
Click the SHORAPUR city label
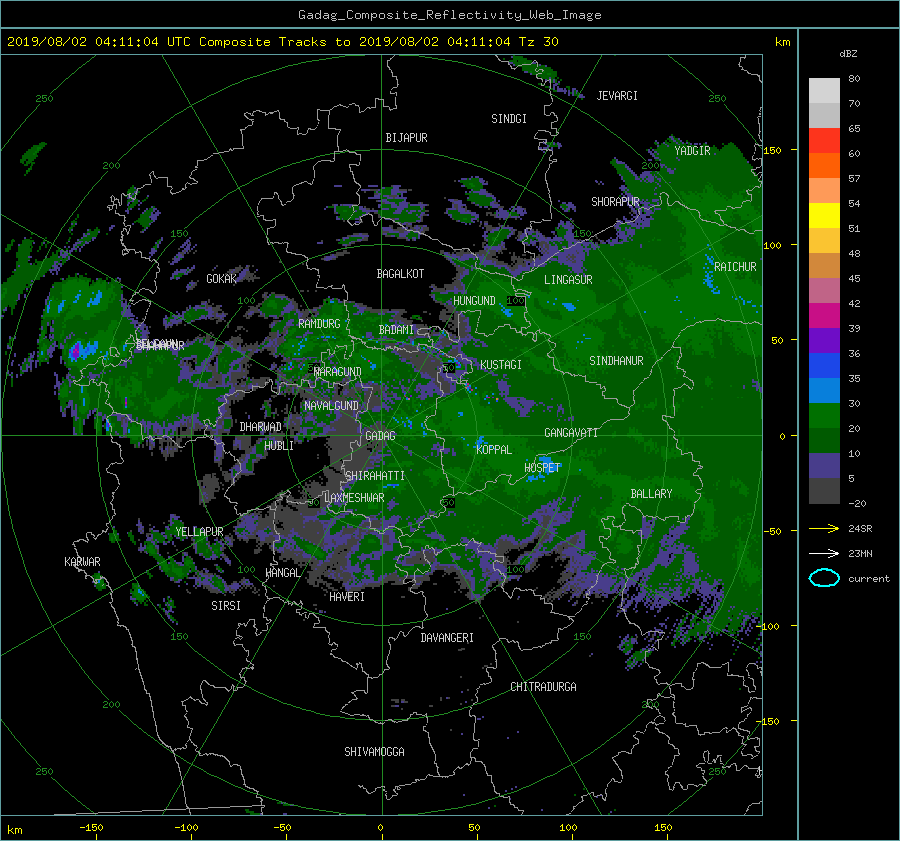pyautogui.click(x=615, y=202)
